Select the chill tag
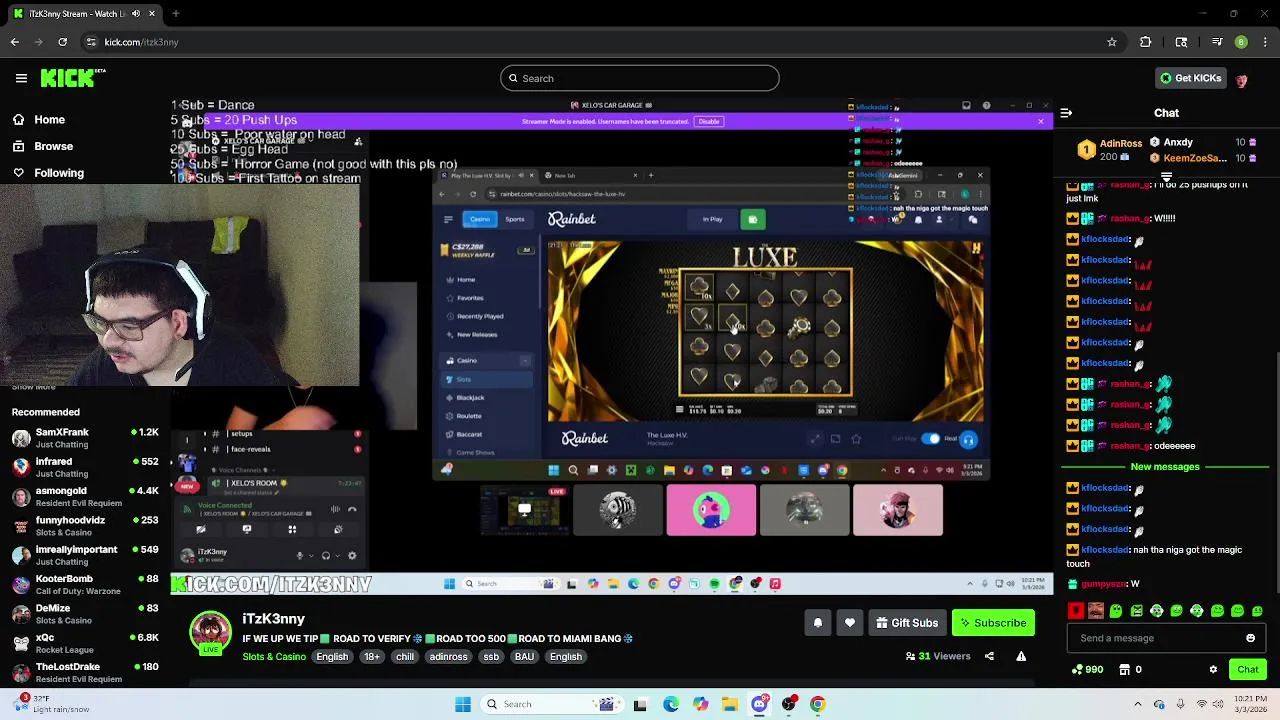Image resolution: width=1280 pixels, height=720 pixels. point(404,657)
